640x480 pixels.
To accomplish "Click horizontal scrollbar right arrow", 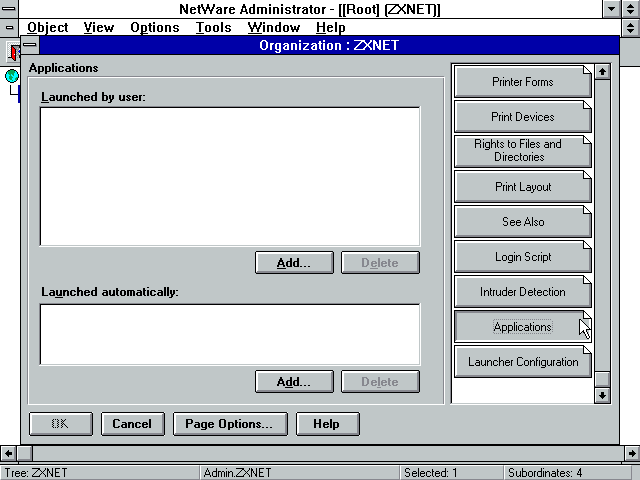I will (632, 453).
